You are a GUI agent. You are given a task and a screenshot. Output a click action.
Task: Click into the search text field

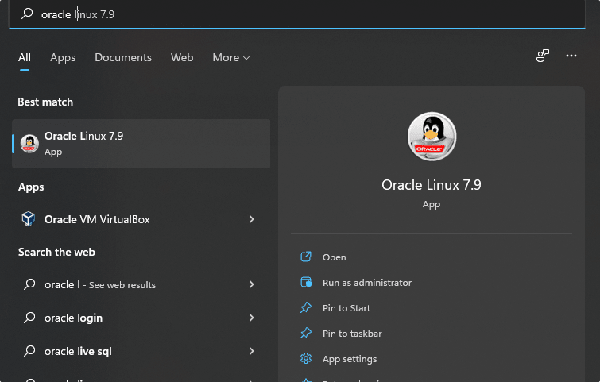coord(297,14)
